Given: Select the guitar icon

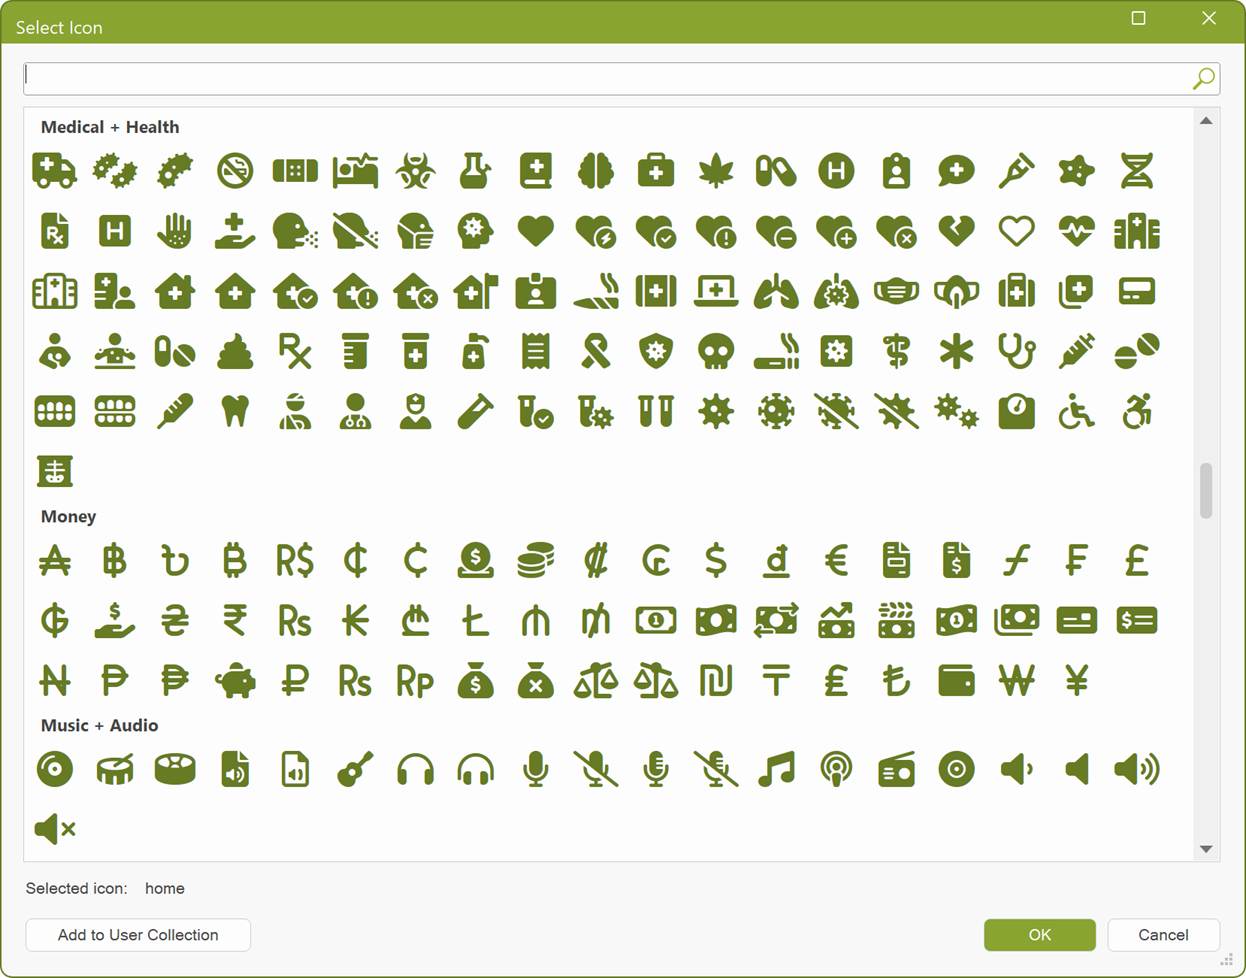Looking at the screenshot, I should 355,770.
